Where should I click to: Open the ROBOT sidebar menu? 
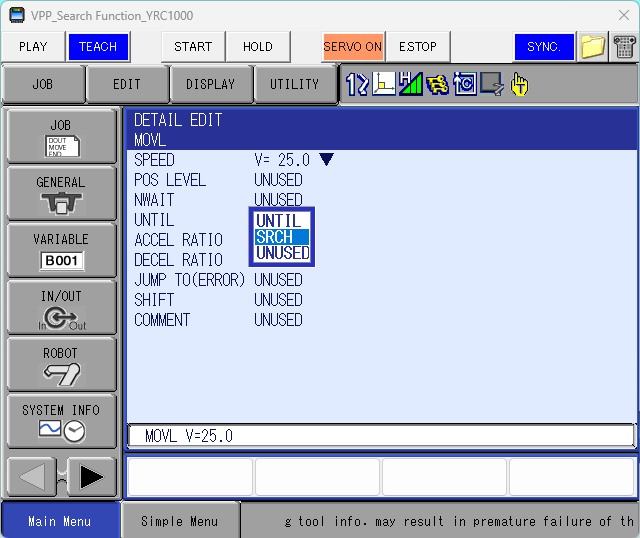pos(61,364)
